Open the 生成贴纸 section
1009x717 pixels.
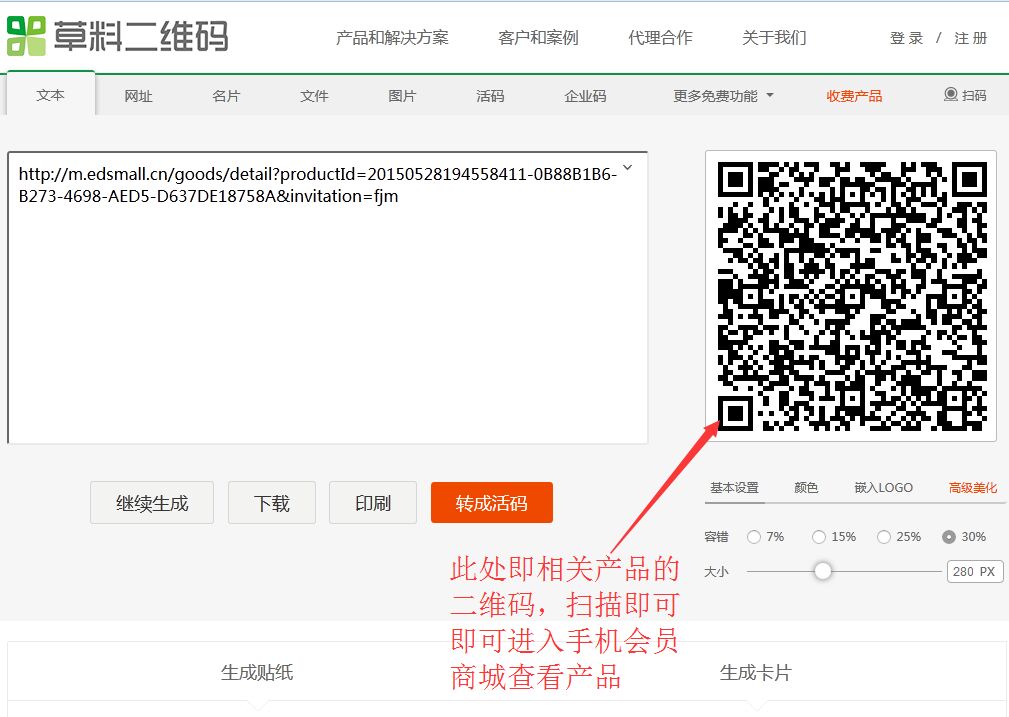tap(257, 673)
